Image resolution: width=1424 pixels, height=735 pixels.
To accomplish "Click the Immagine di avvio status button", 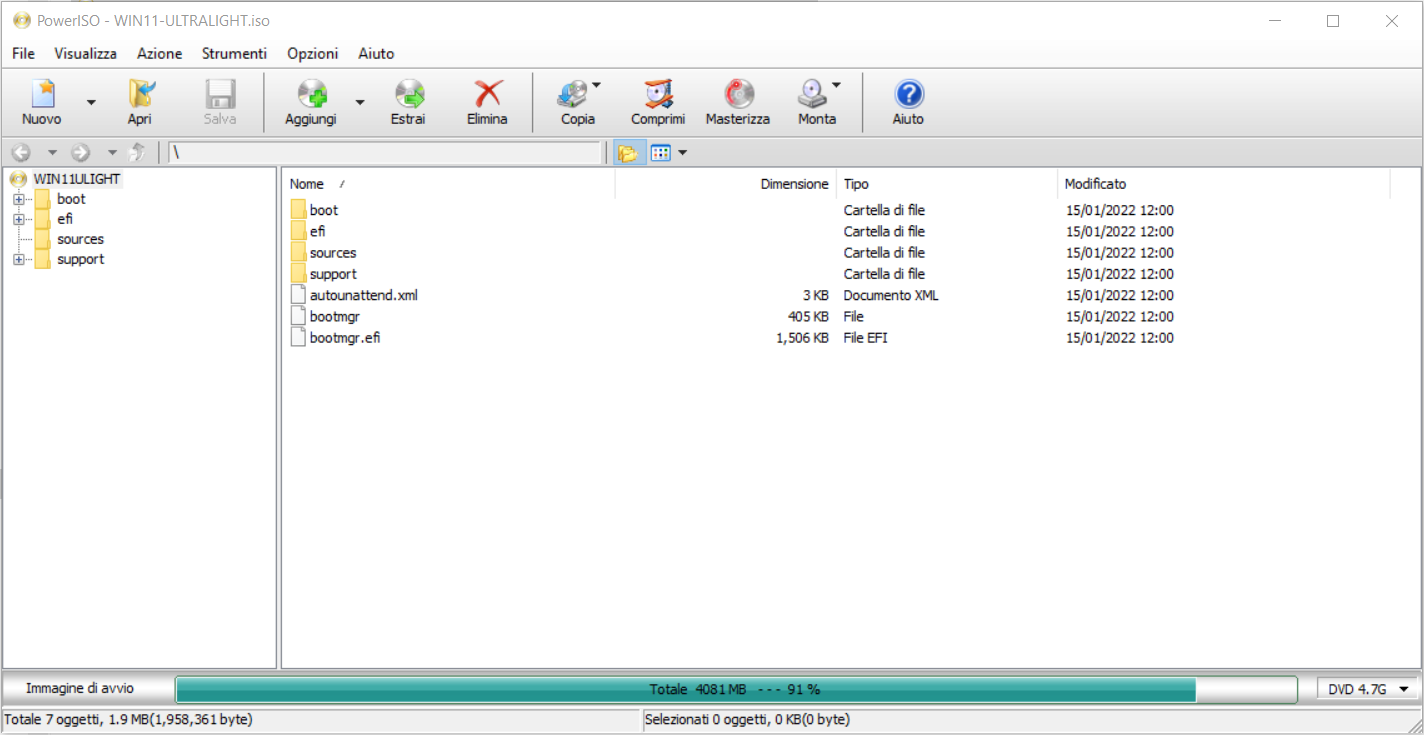I will pos(80,689).
